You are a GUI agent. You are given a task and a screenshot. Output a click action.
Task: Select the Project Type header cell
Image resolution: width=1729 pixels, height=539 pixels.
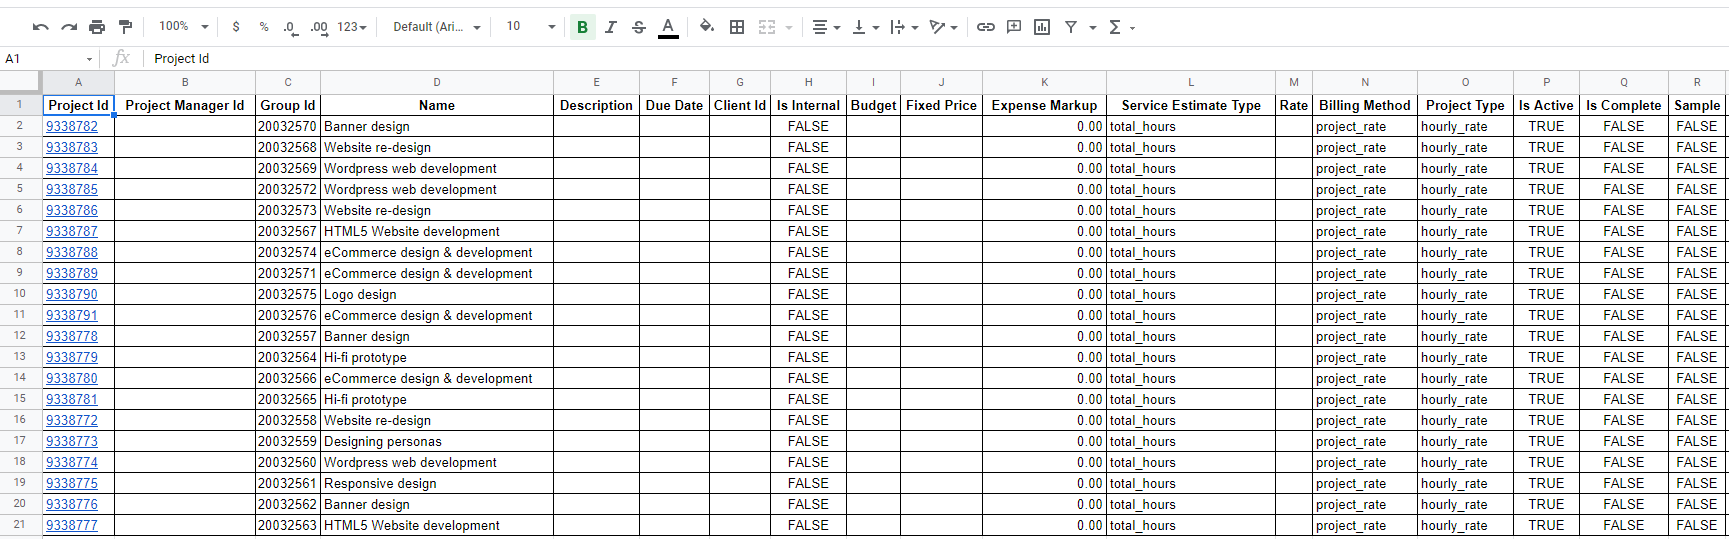click(x=1465, y=105)
